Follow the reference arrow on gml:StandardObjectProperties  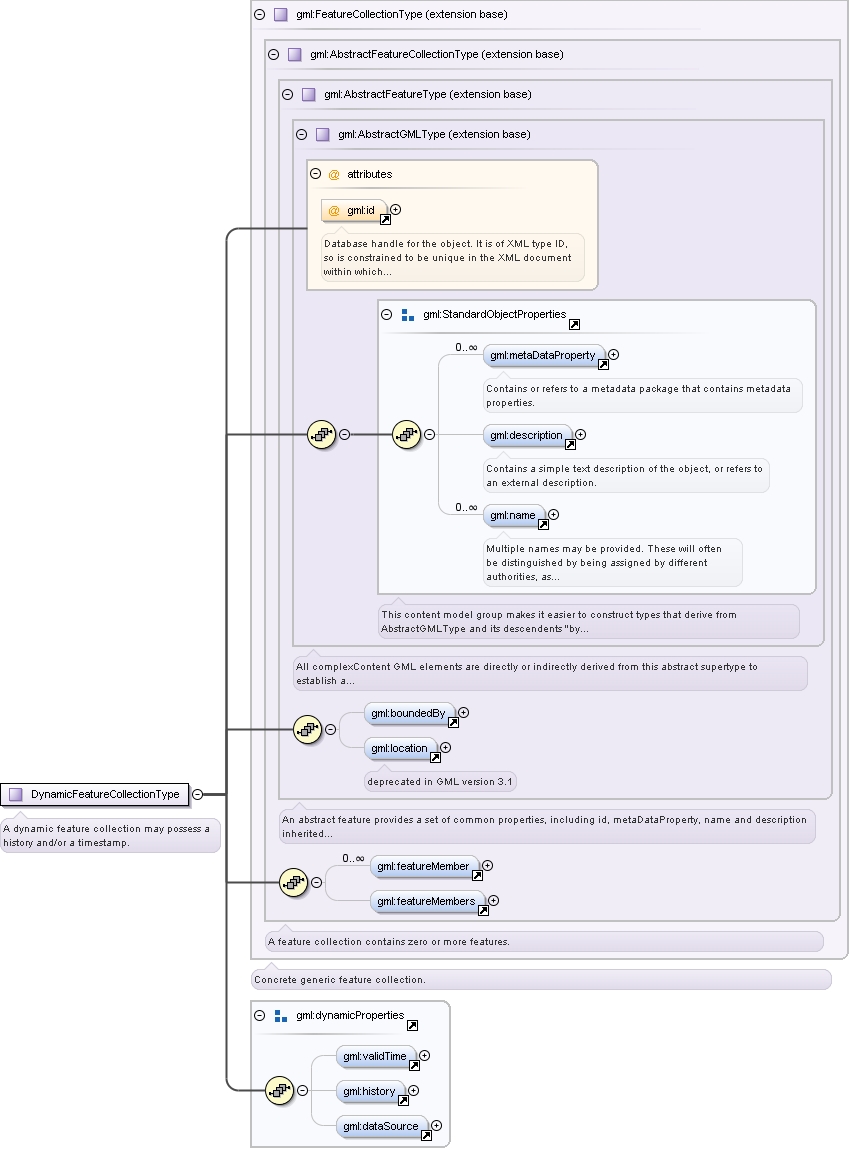(x=574, y=325)
